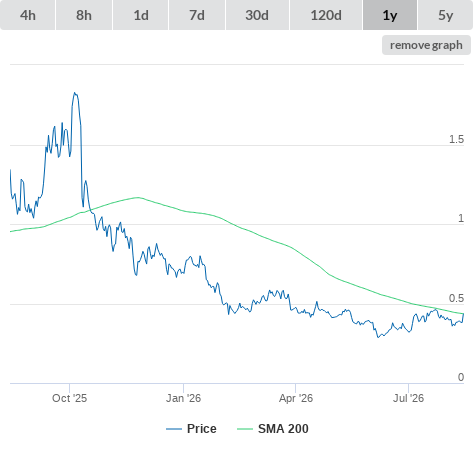Switch chart to 30d view
Image resolution: width=474 pixels, height=455 pixels.
[x=257, y=15]
